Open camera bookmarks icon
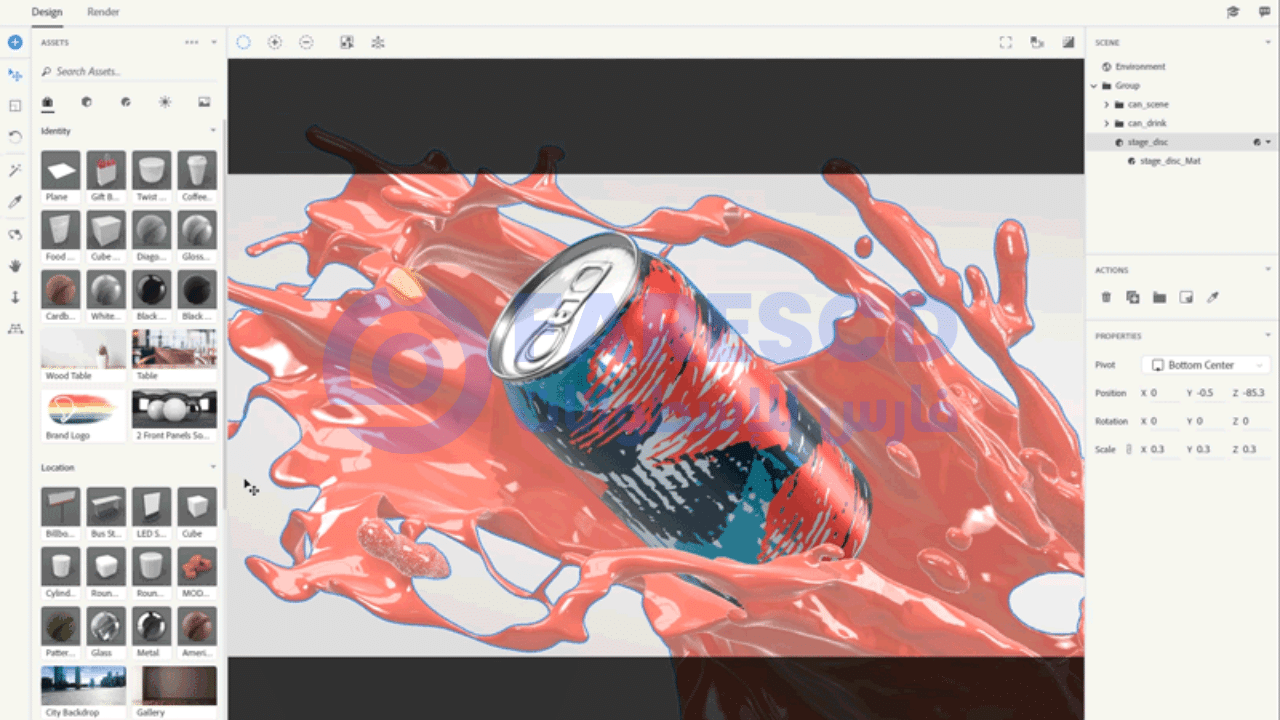 point(1037,42)
